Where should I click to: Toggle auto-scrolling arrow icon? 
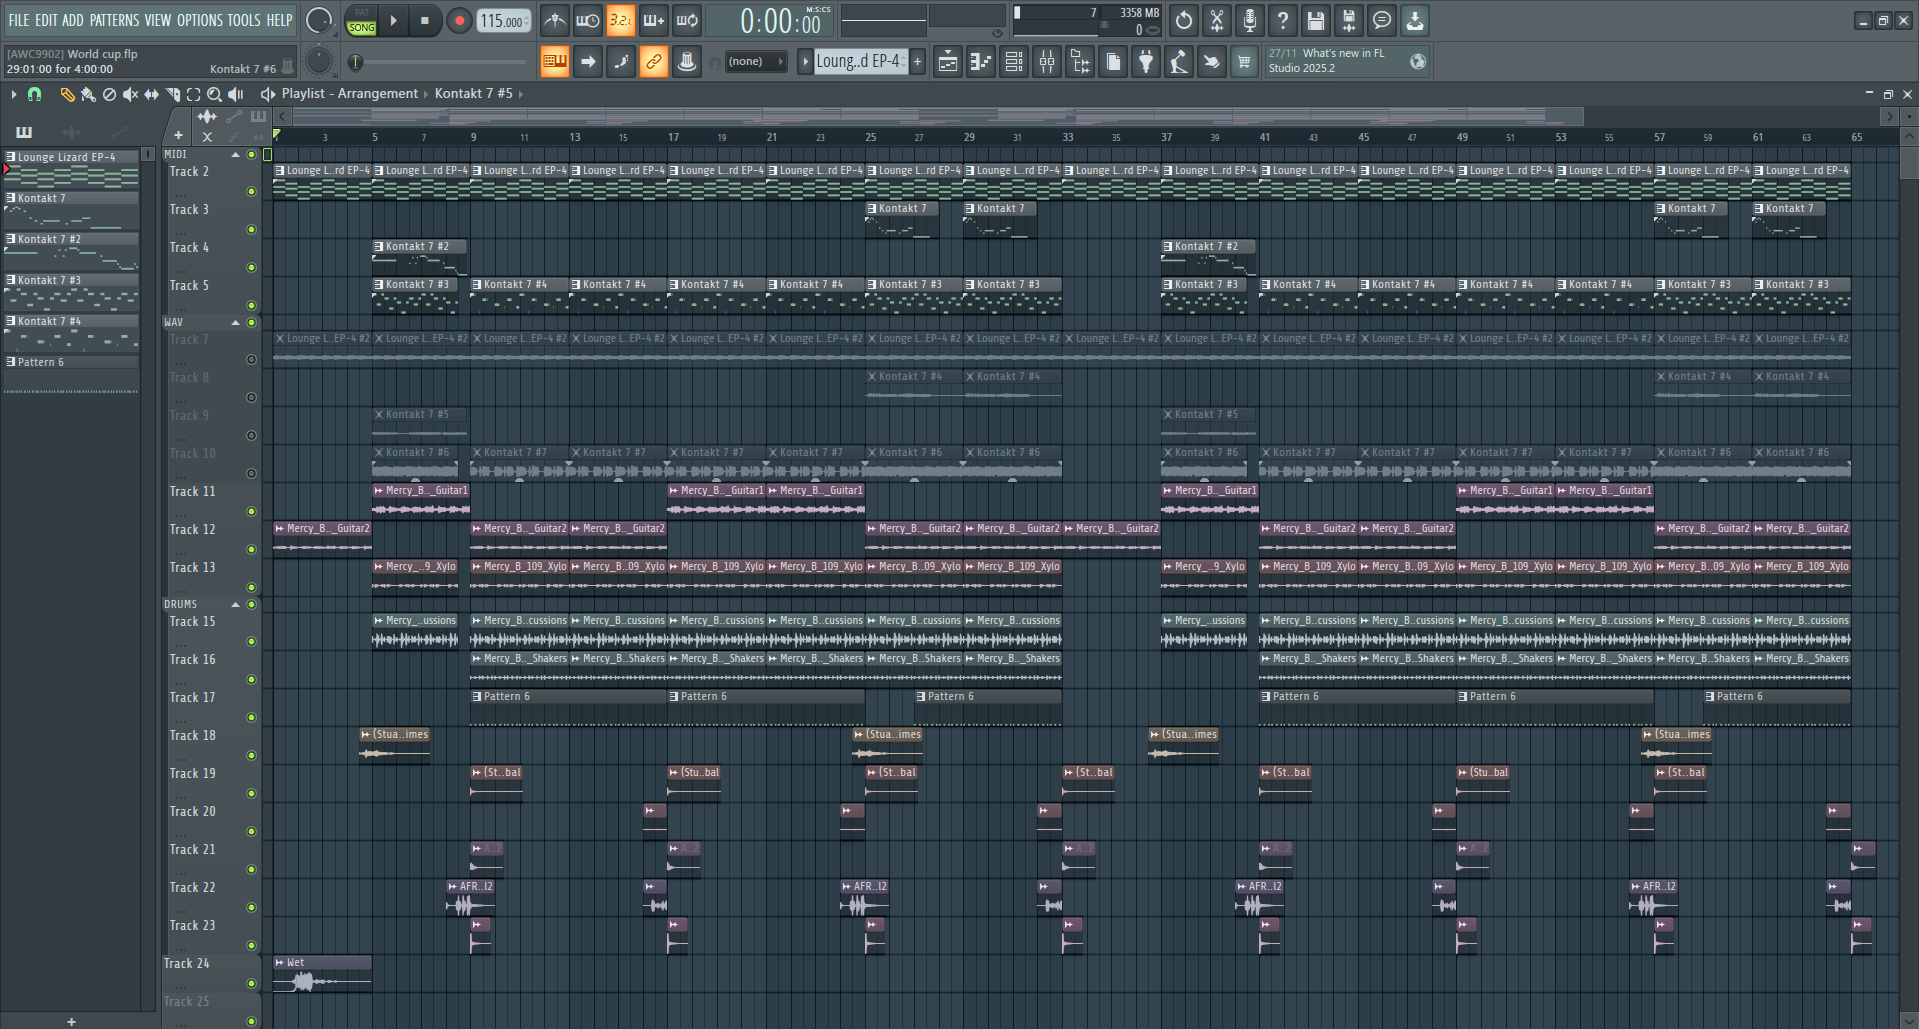click(588, 61)
